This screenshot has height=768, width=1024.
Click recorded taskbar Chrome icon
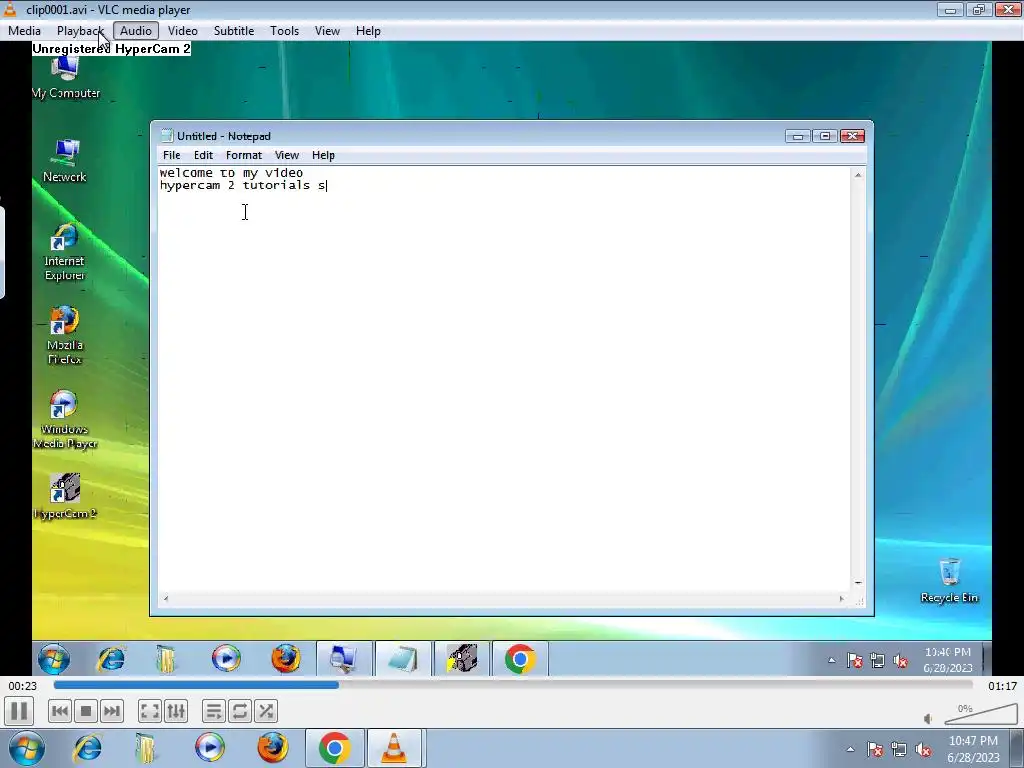pos(520,658)
